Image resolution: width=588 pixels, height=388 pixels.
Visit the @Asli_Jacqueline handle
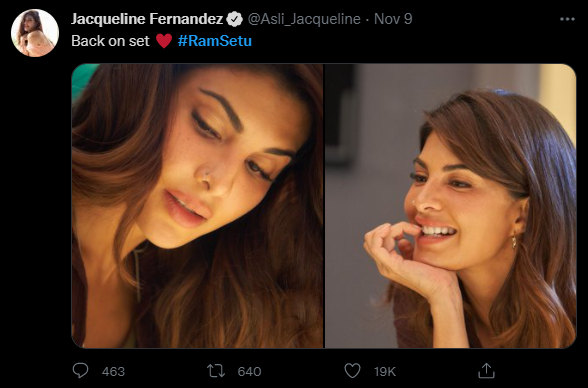pyautogui.click(x=304, y=19)
